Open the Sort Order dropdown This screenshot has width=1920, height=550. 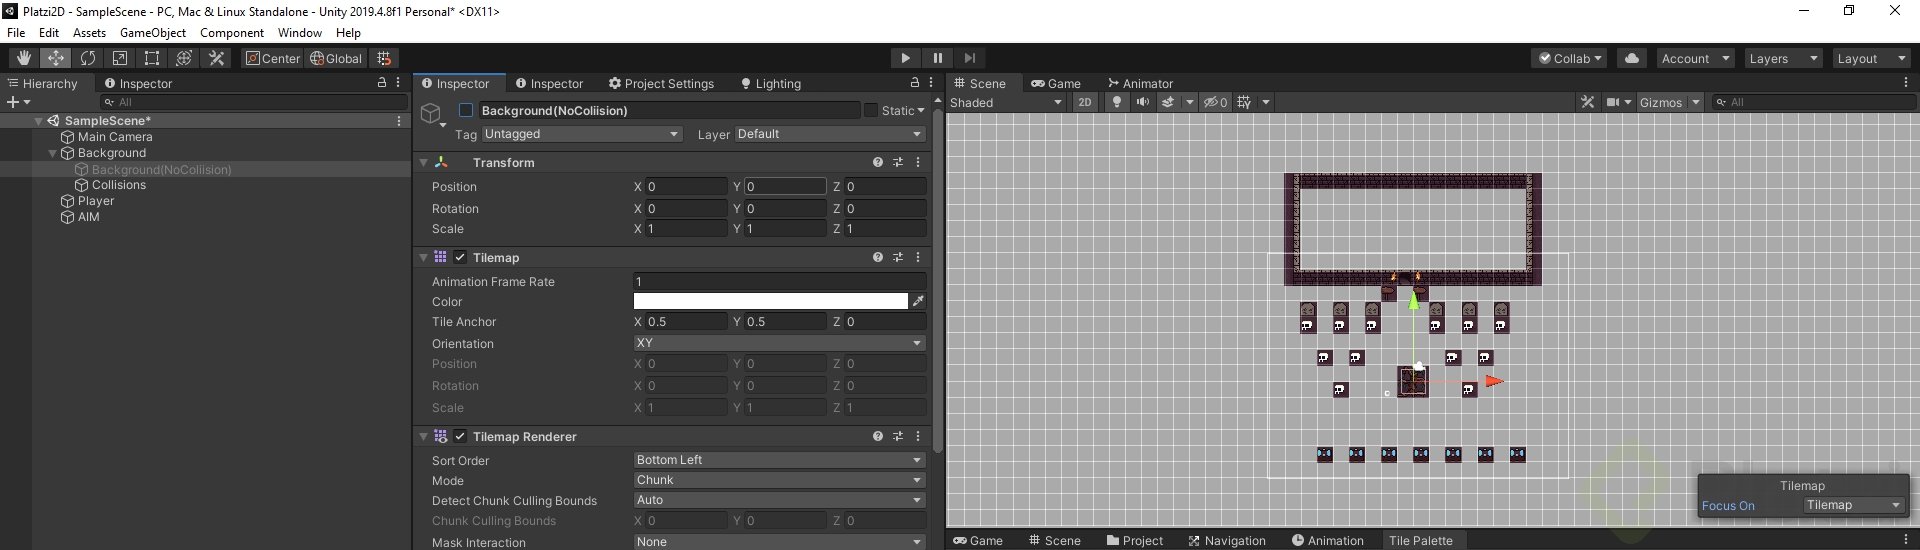(779, 460)
